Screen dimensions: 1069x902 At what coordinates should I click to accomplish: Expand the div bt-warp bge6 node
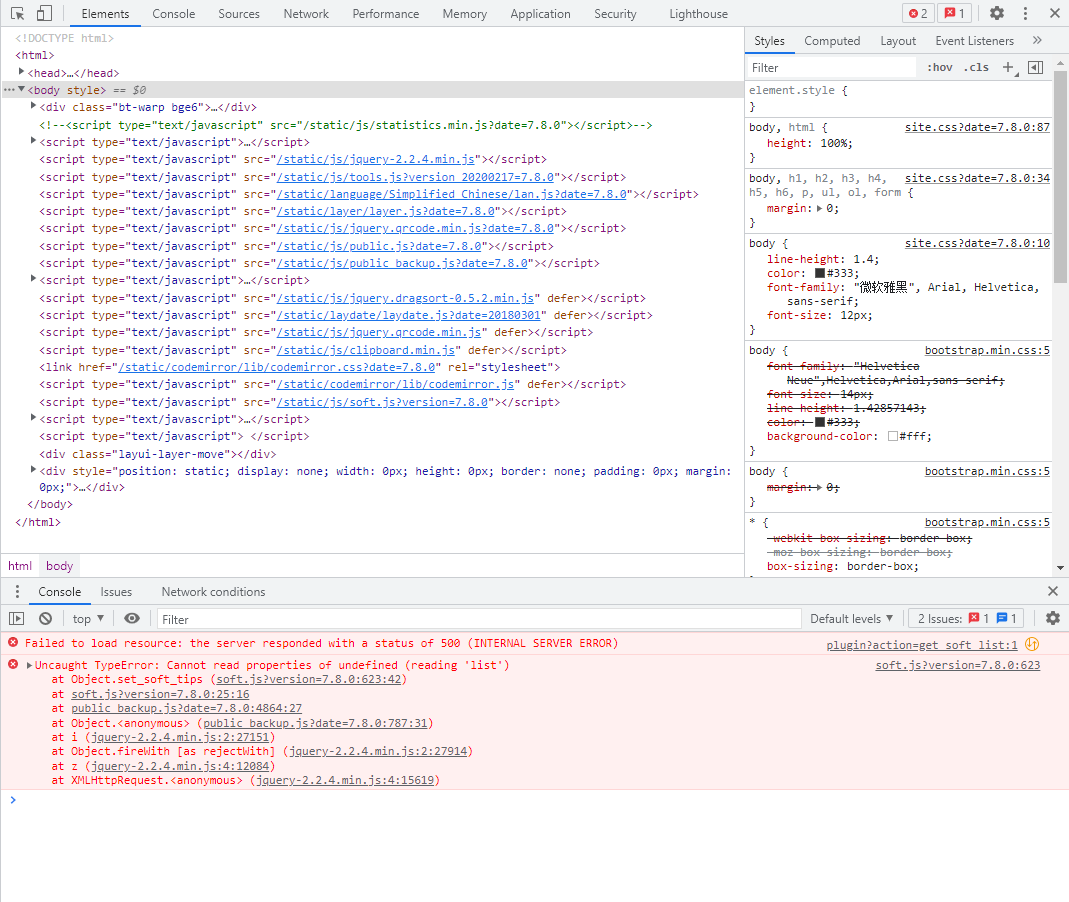point(33,106)
